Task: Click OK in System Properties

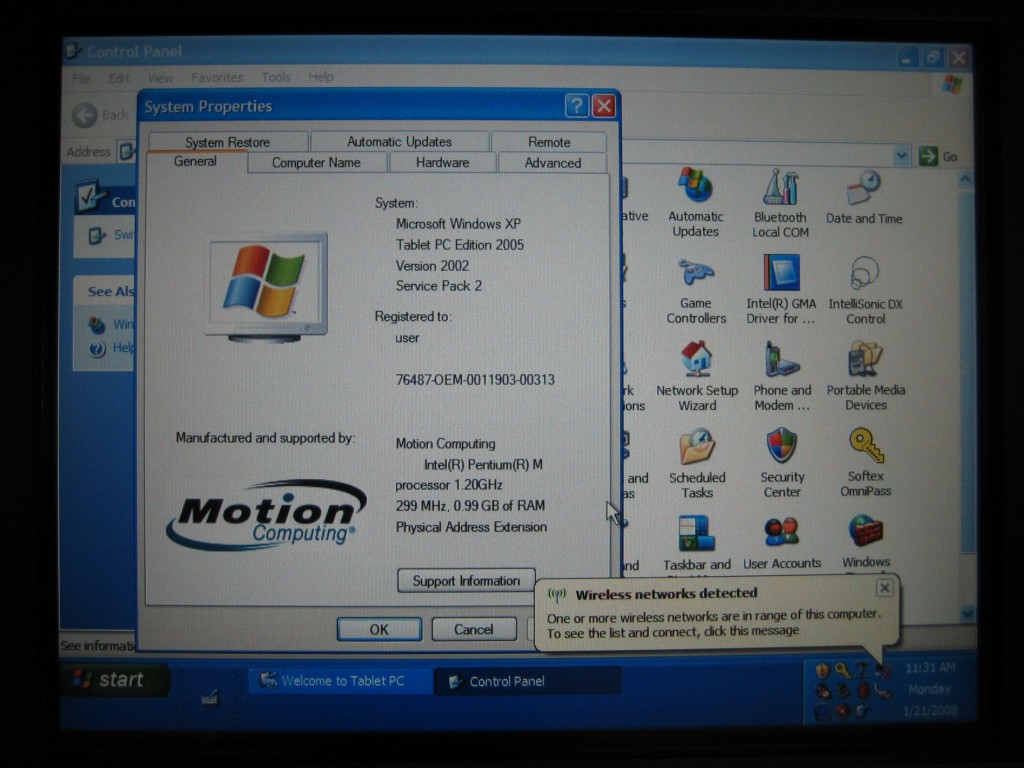Action: pos(379,630)
